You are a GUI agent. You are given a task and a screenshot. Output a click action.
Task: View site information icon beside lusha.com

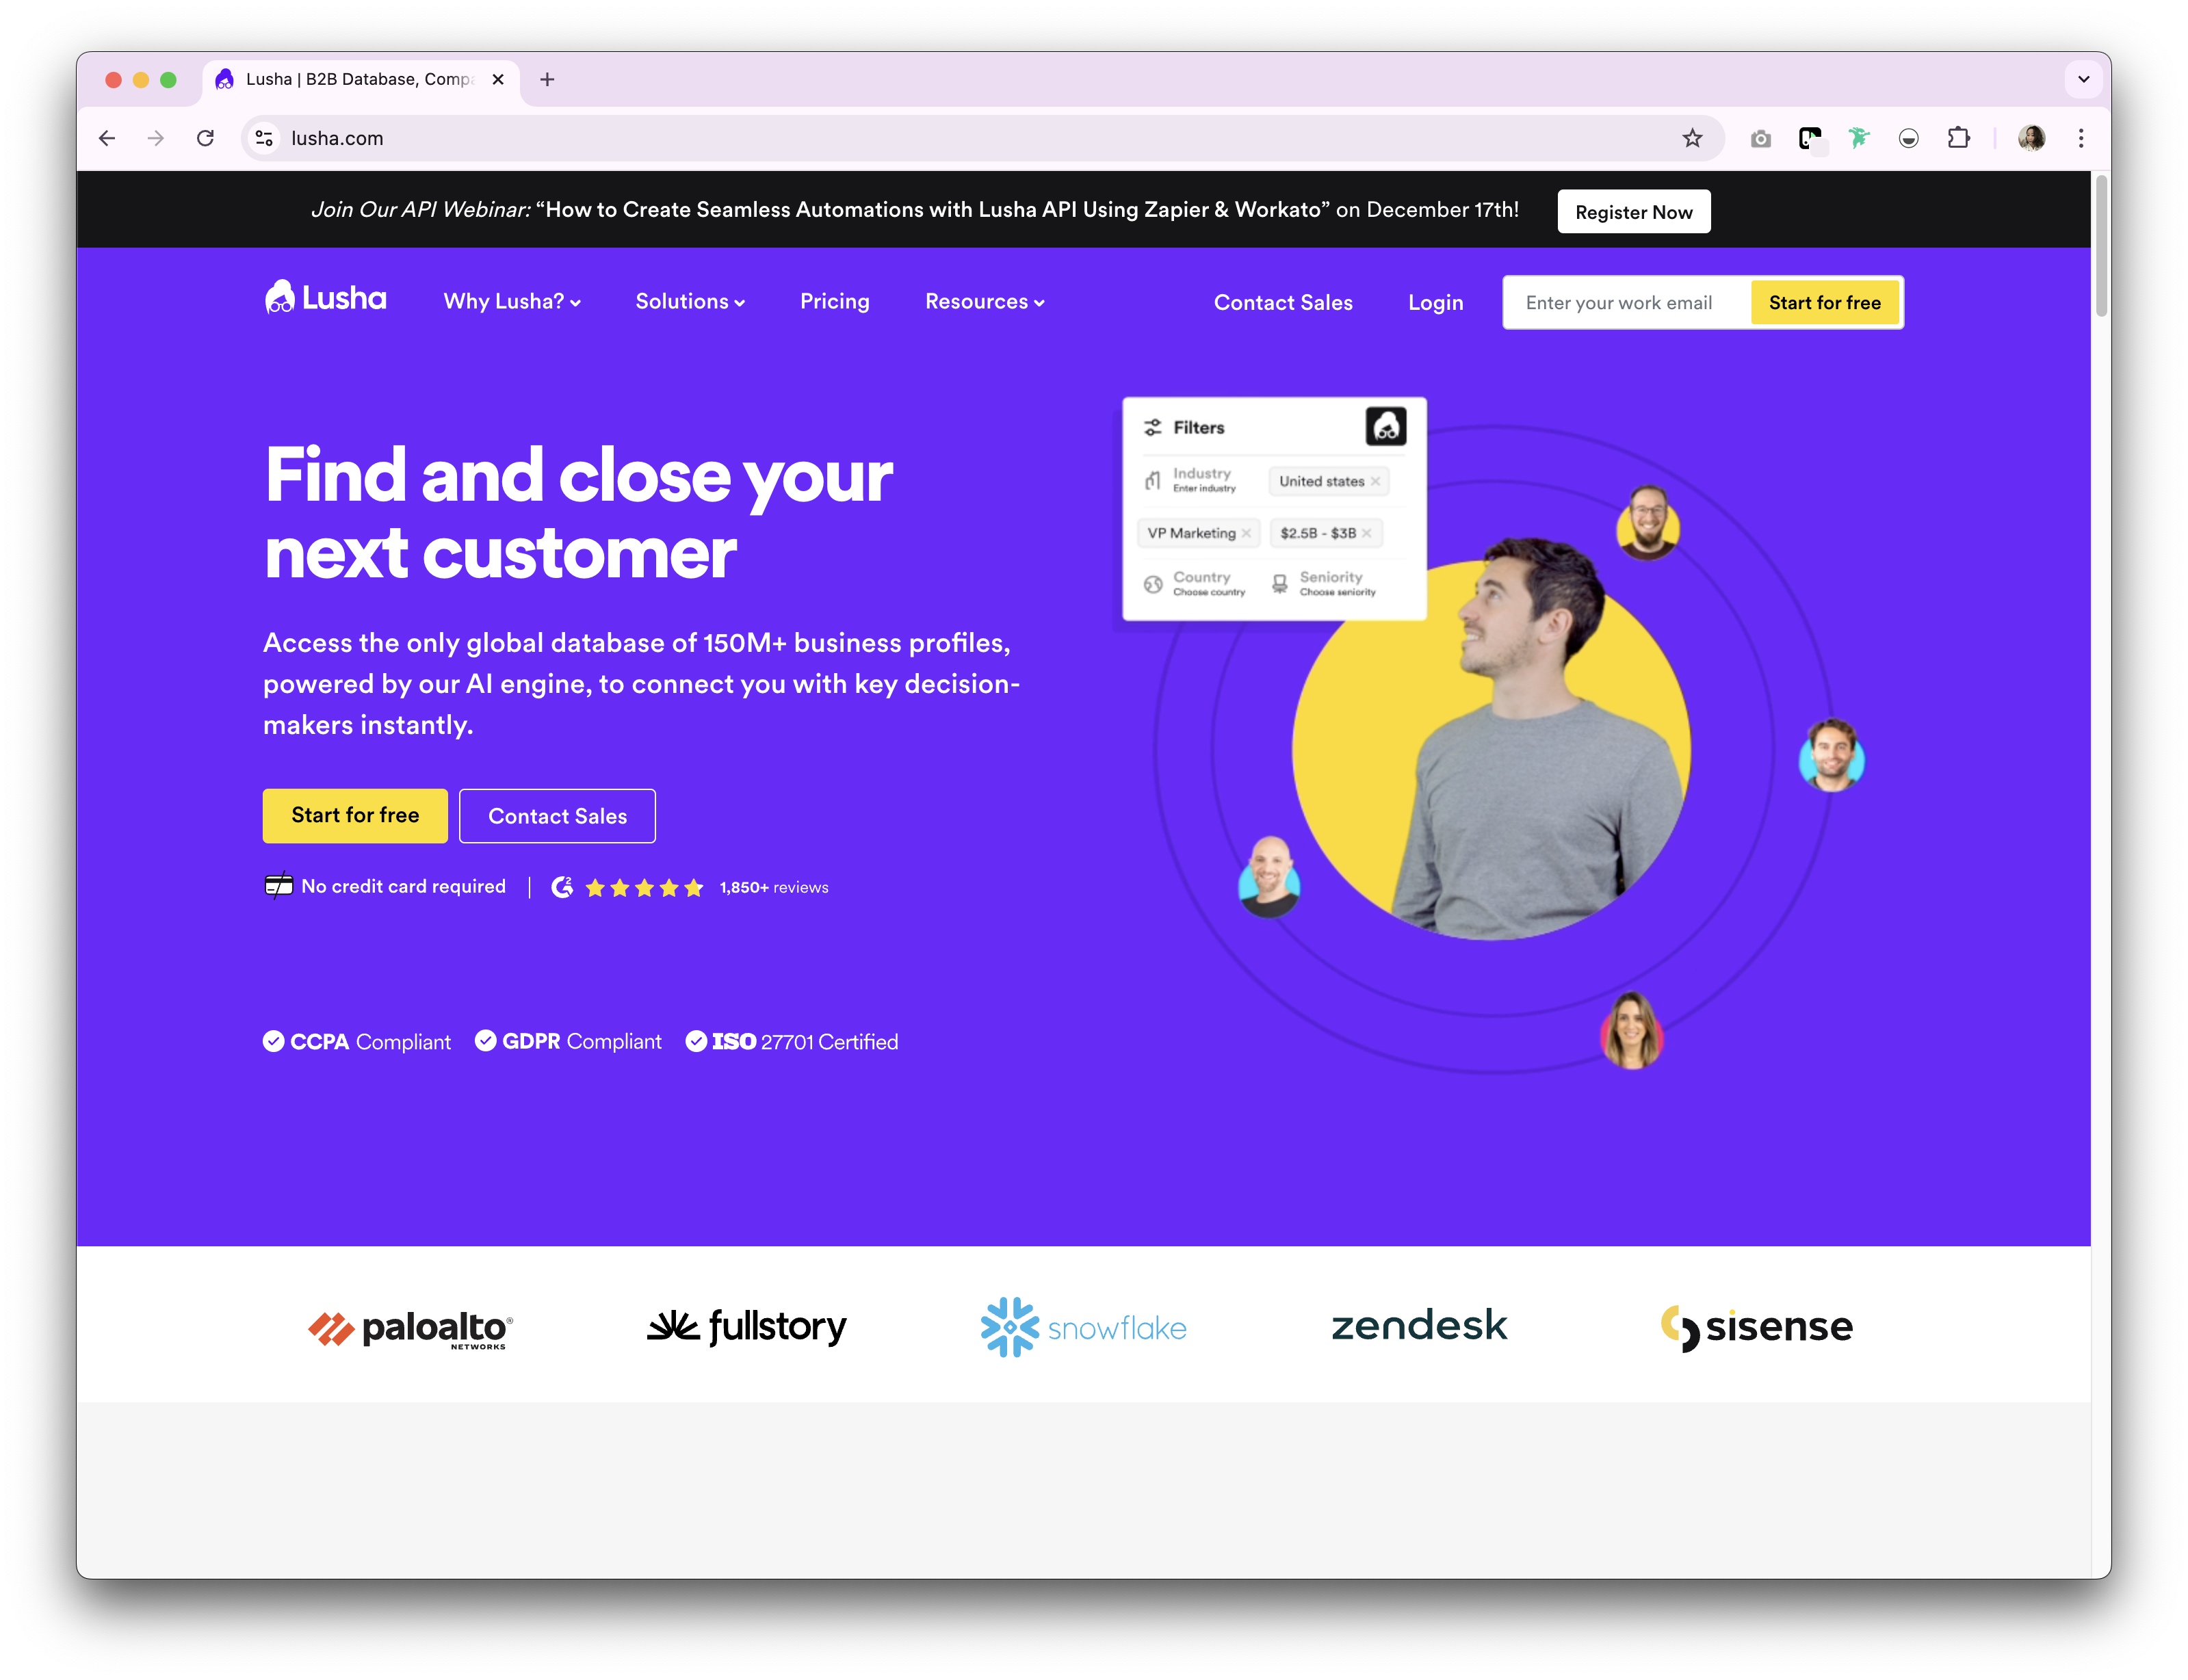click(264, 138)
